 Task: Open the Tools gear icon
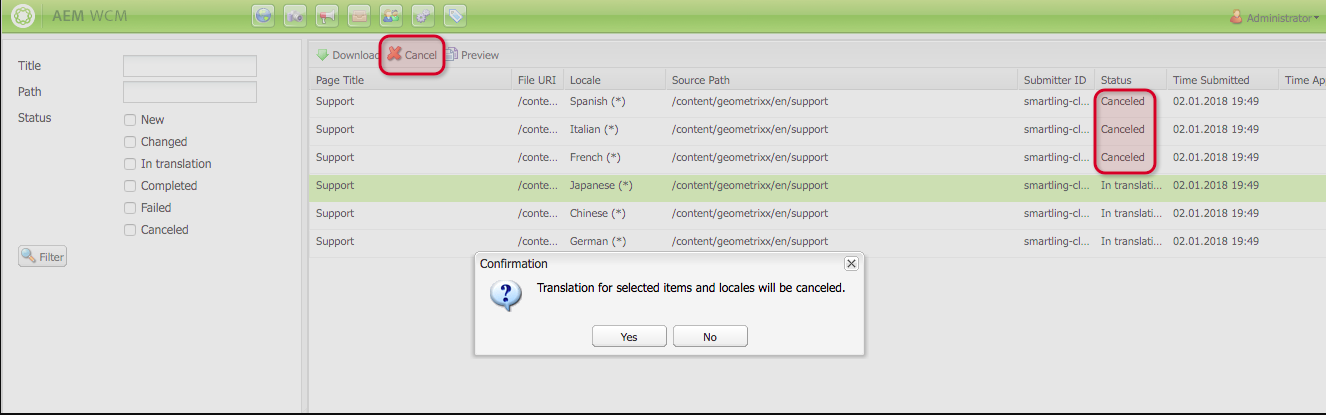click(422, 16)
